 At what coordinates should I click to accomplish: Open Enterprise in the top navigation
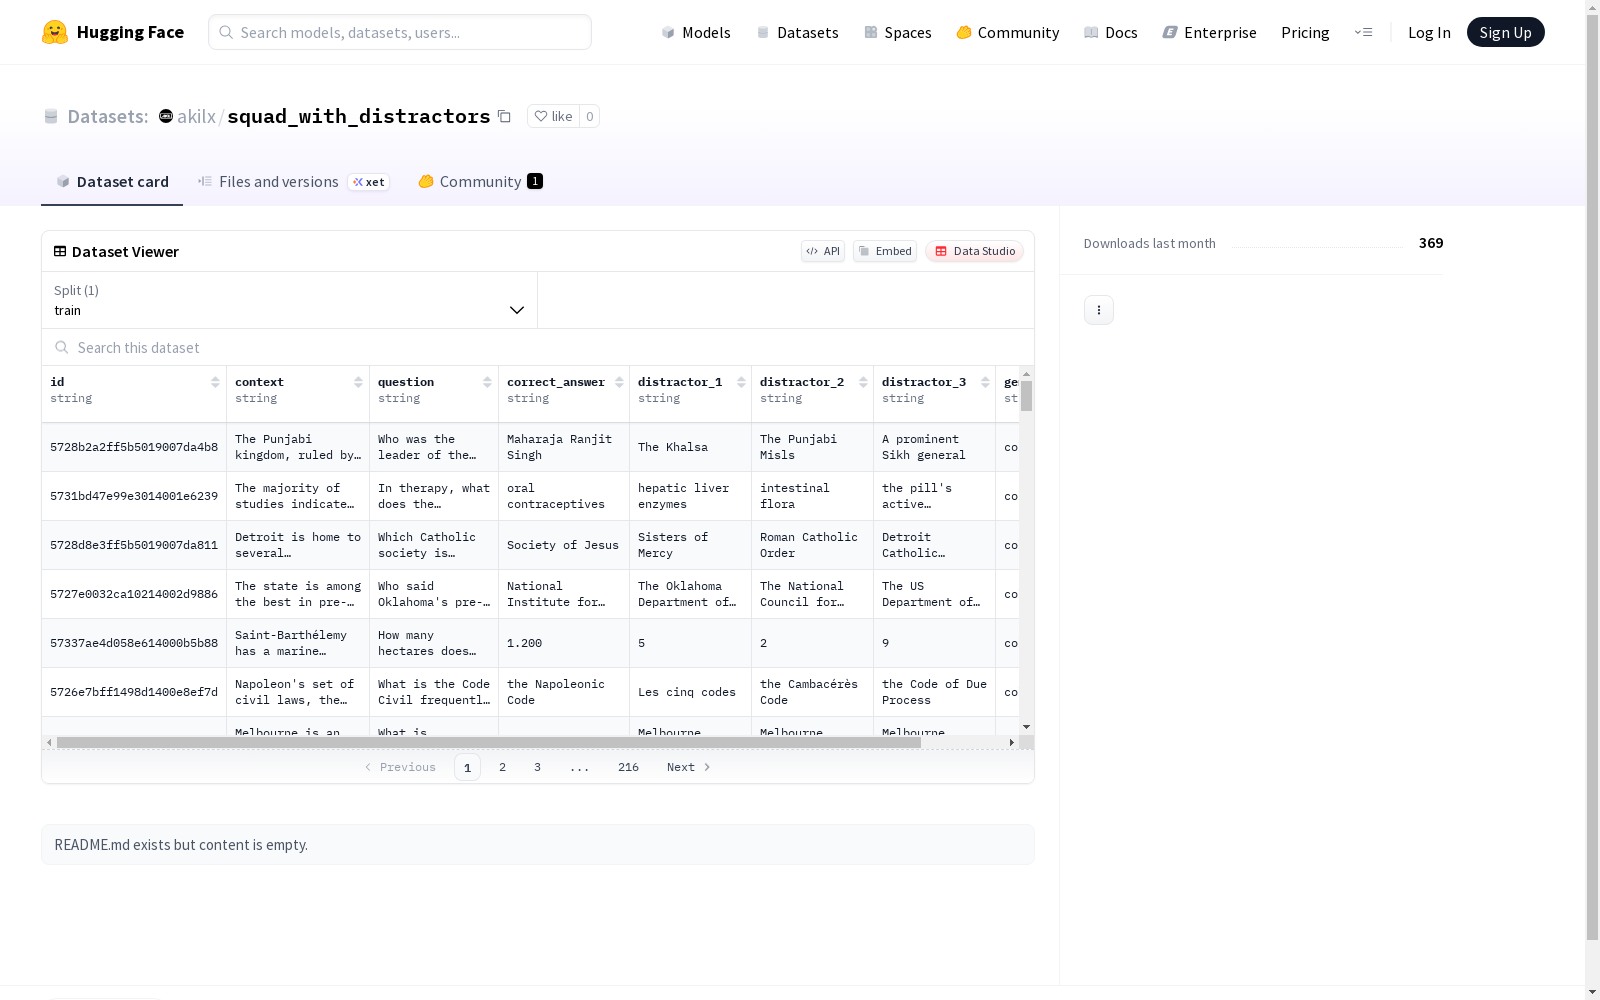pos(1210,32)
